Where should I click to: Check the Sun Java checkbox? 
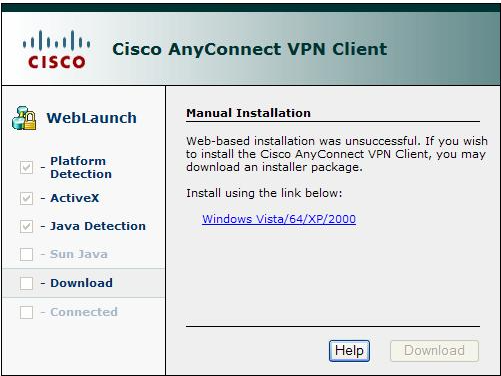pyautogui.click(x=26, y=254)
